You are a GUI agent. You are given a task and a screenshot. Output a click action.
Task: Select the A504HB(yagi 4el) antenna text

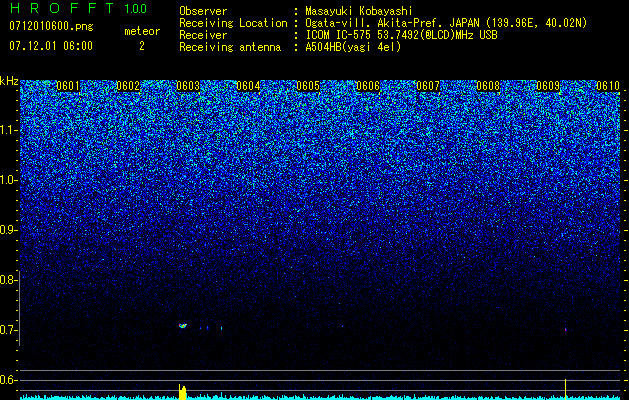(x=353, y=47)
